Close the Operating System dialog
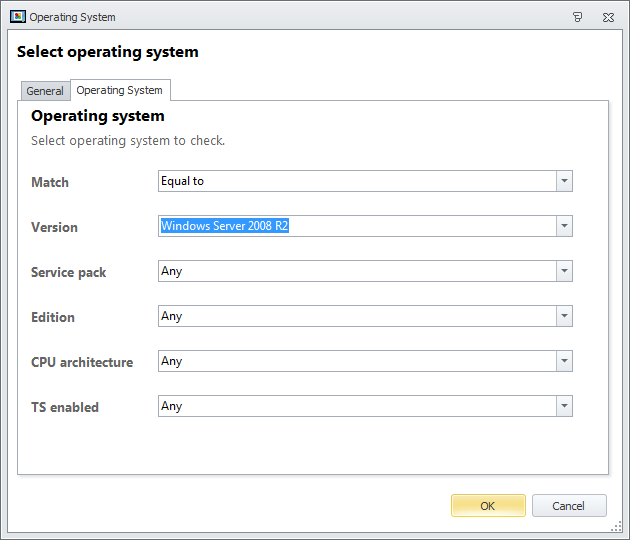 (608, 17)
